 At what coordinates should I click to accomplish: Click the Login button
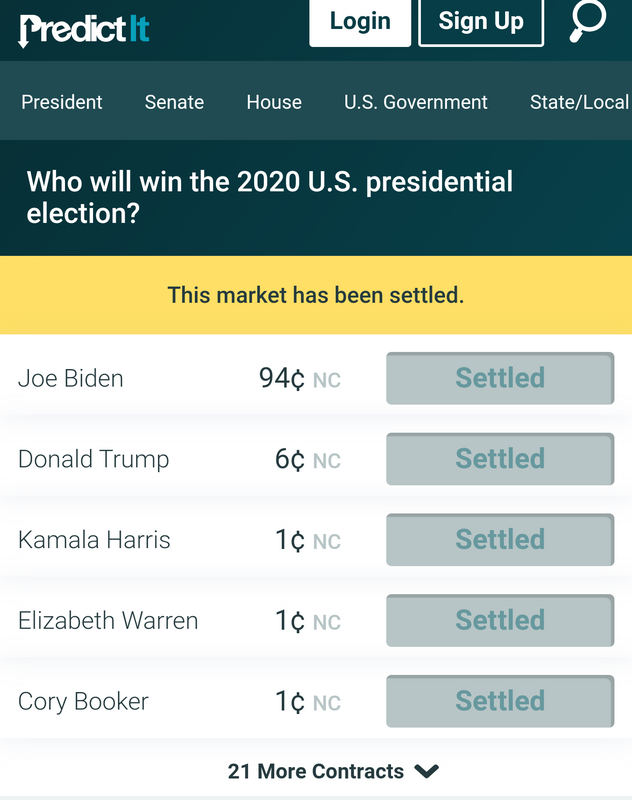point(360,22)
